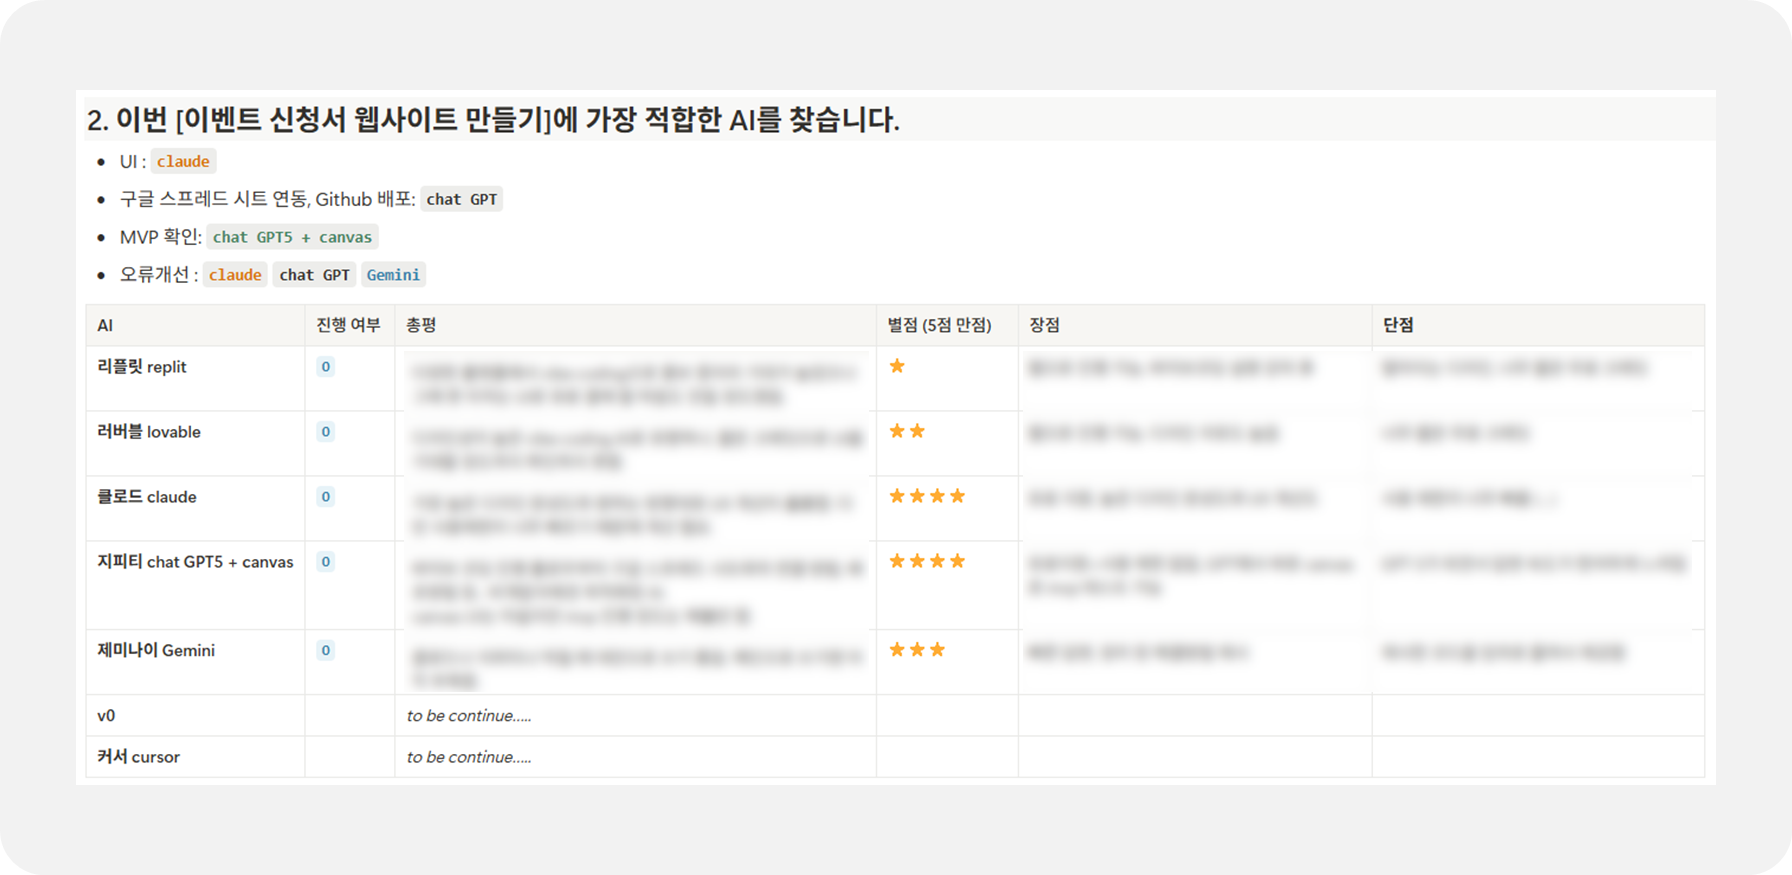Select the 진행 여부 cell for claude row
1792x875 pixels.
[x=349, y=508]
